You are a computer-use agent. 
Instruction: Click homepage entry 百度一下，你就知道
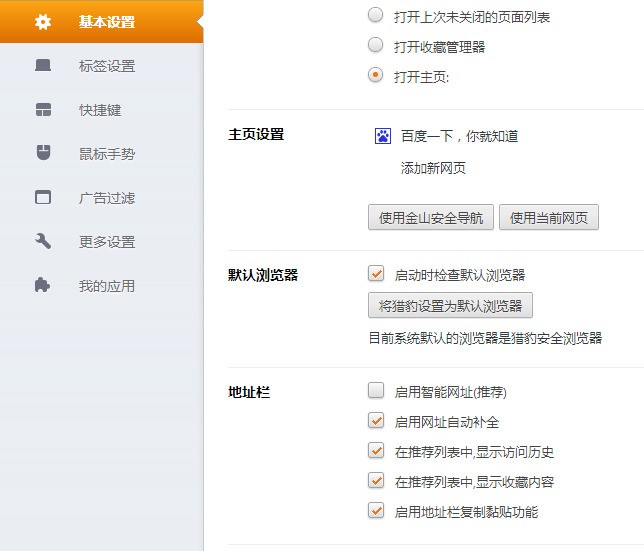coord(460,136)
